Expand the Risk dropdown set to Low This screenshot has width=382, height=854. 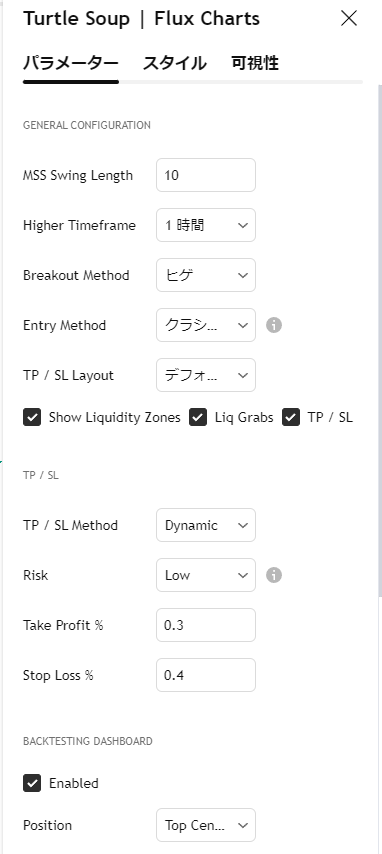click(x=206, y=575)
